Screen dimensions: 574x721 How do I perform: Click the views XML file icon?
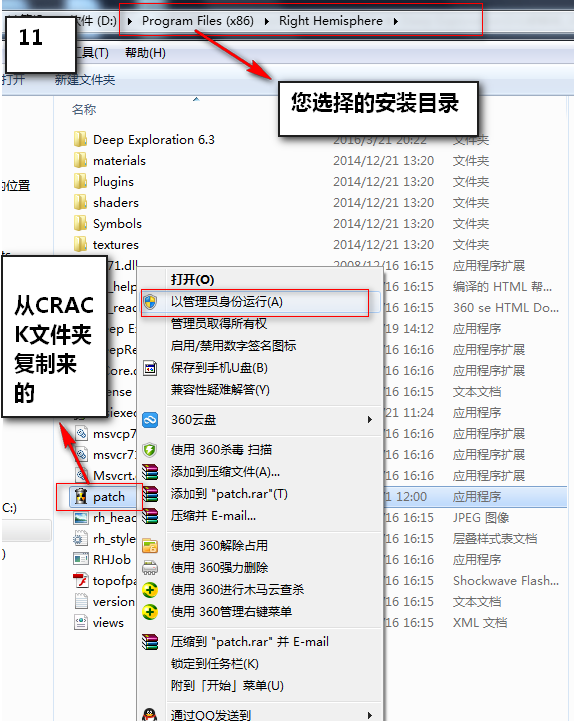pyautogui.click(x=80, y=622)
